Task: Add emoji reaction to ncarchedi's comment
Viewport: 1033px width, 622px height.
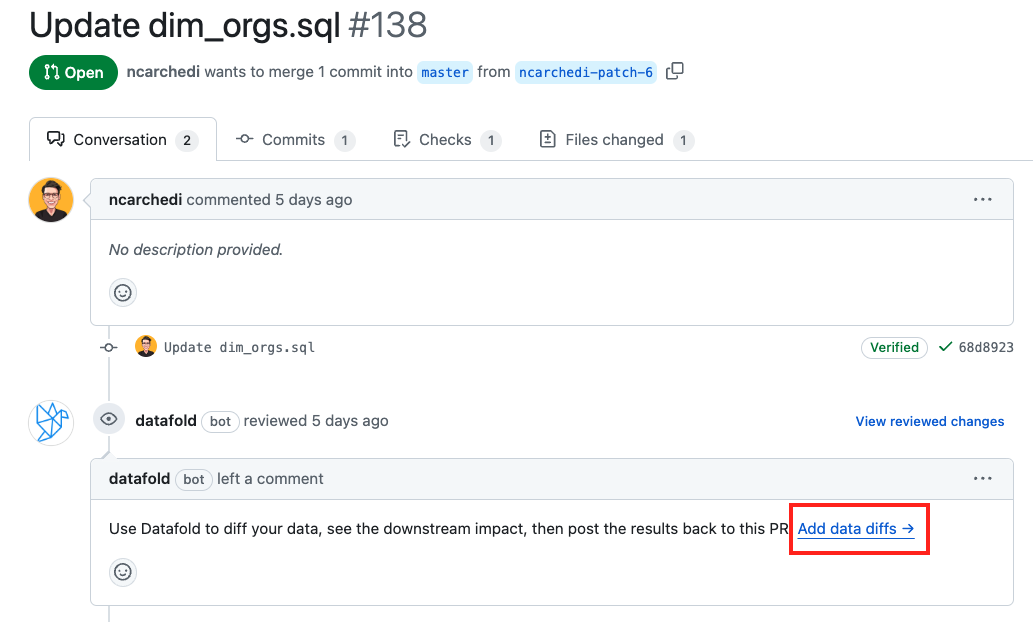Action: coord(123,293)
